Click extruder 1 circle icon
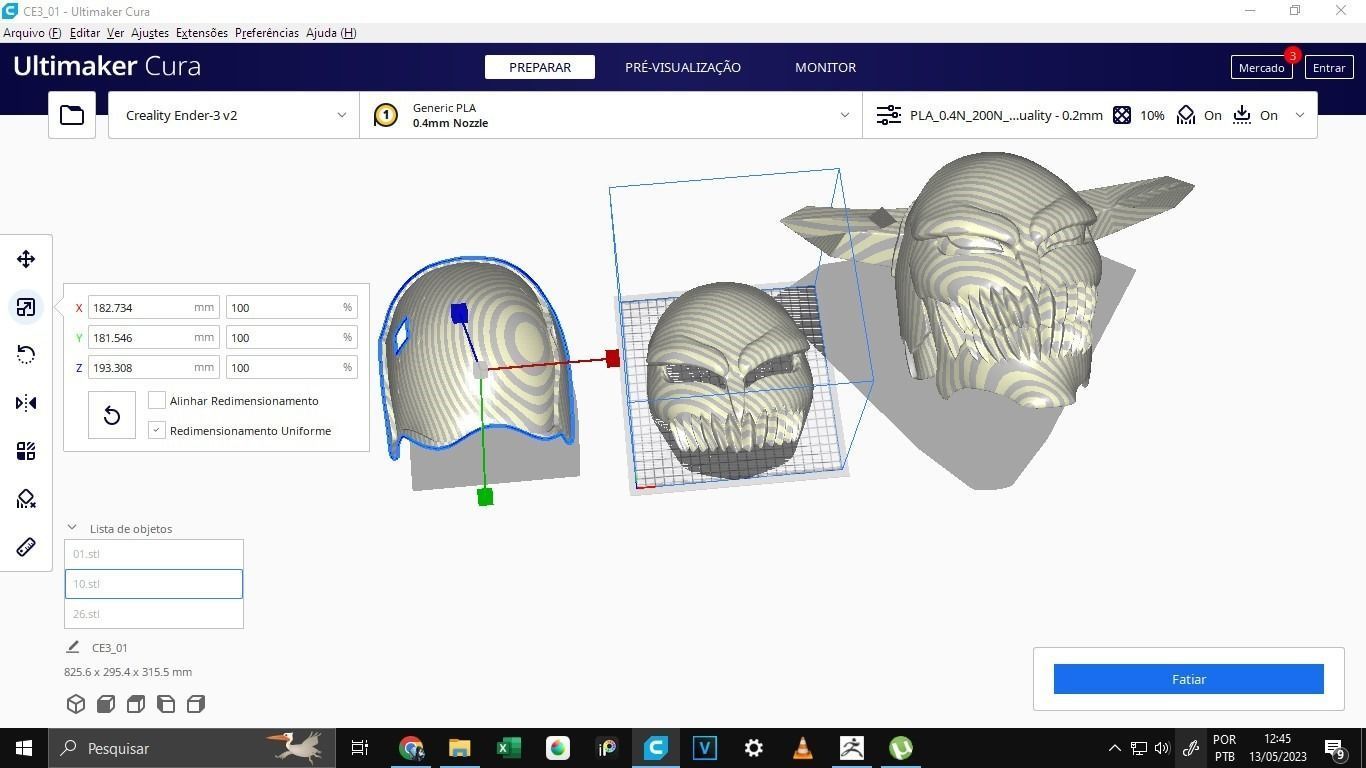 point(386,115)
